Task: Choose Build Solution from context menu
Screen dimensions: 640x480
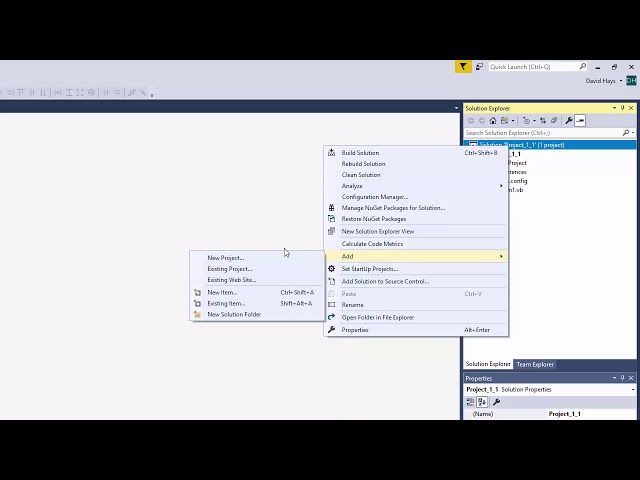Action: tap(416, 153)
